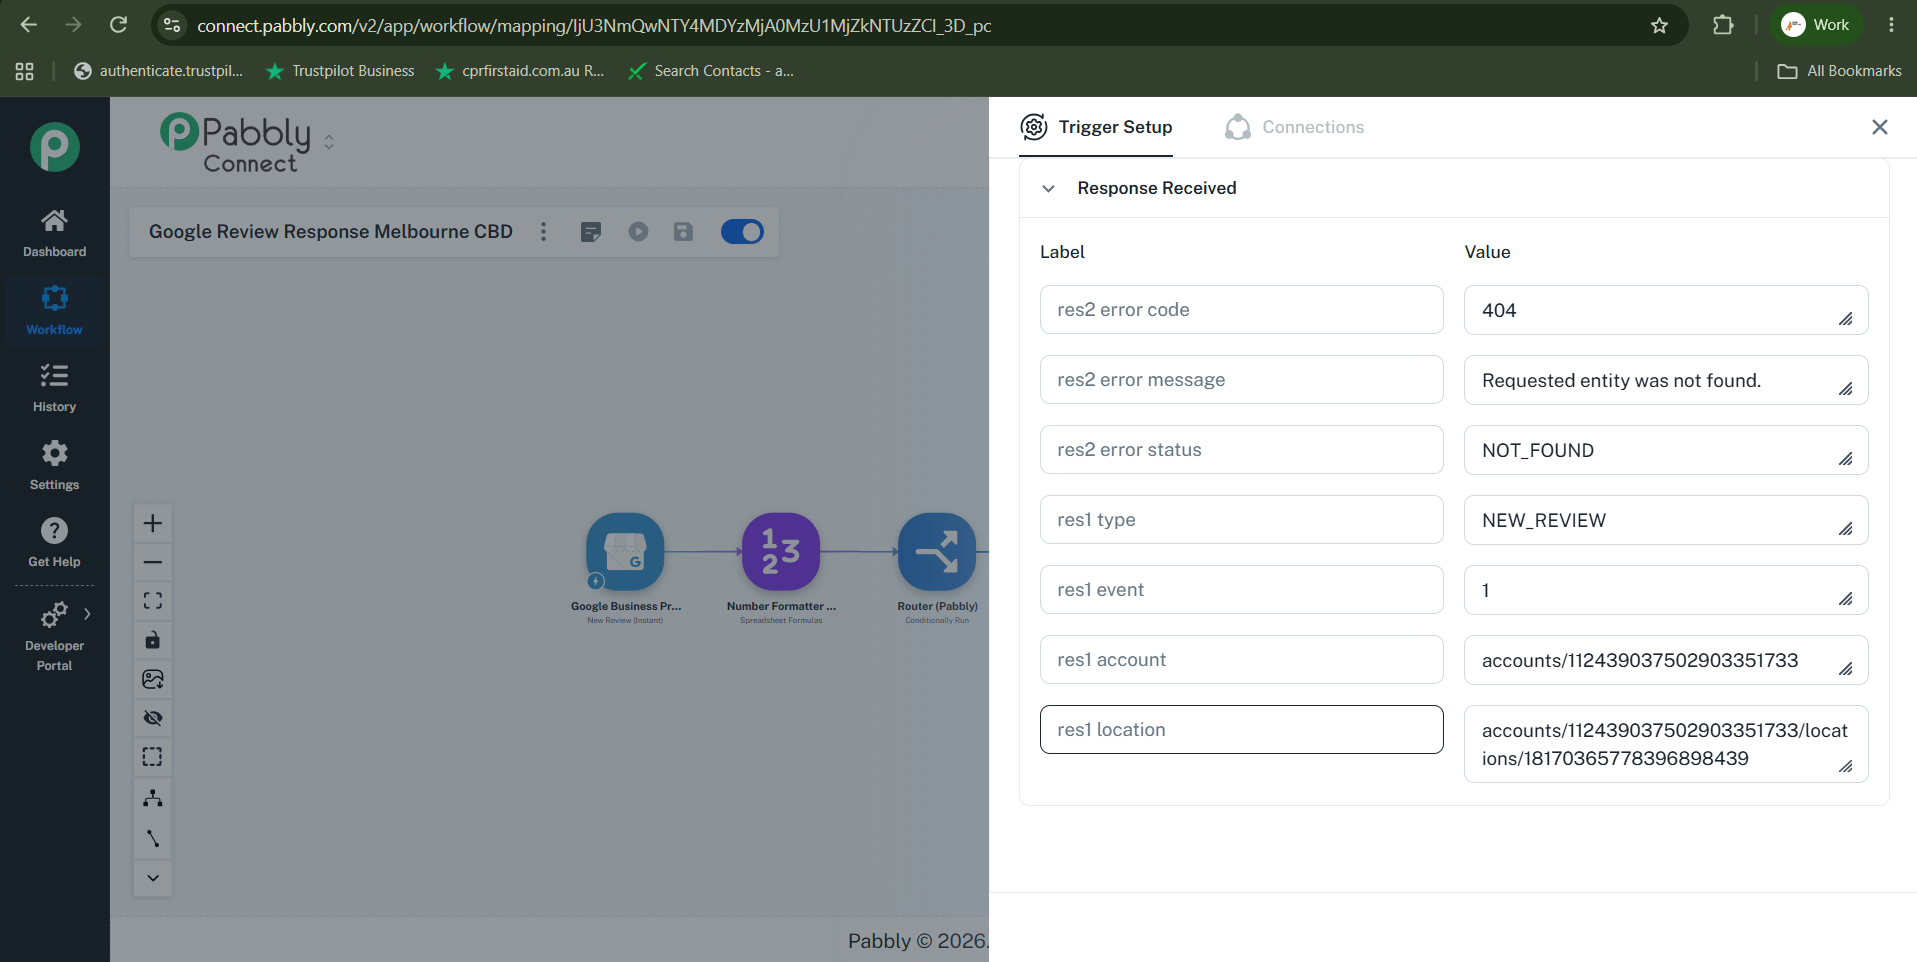Lock the workflow canvas
The image size is (1917, 962).
coord(153,640)
